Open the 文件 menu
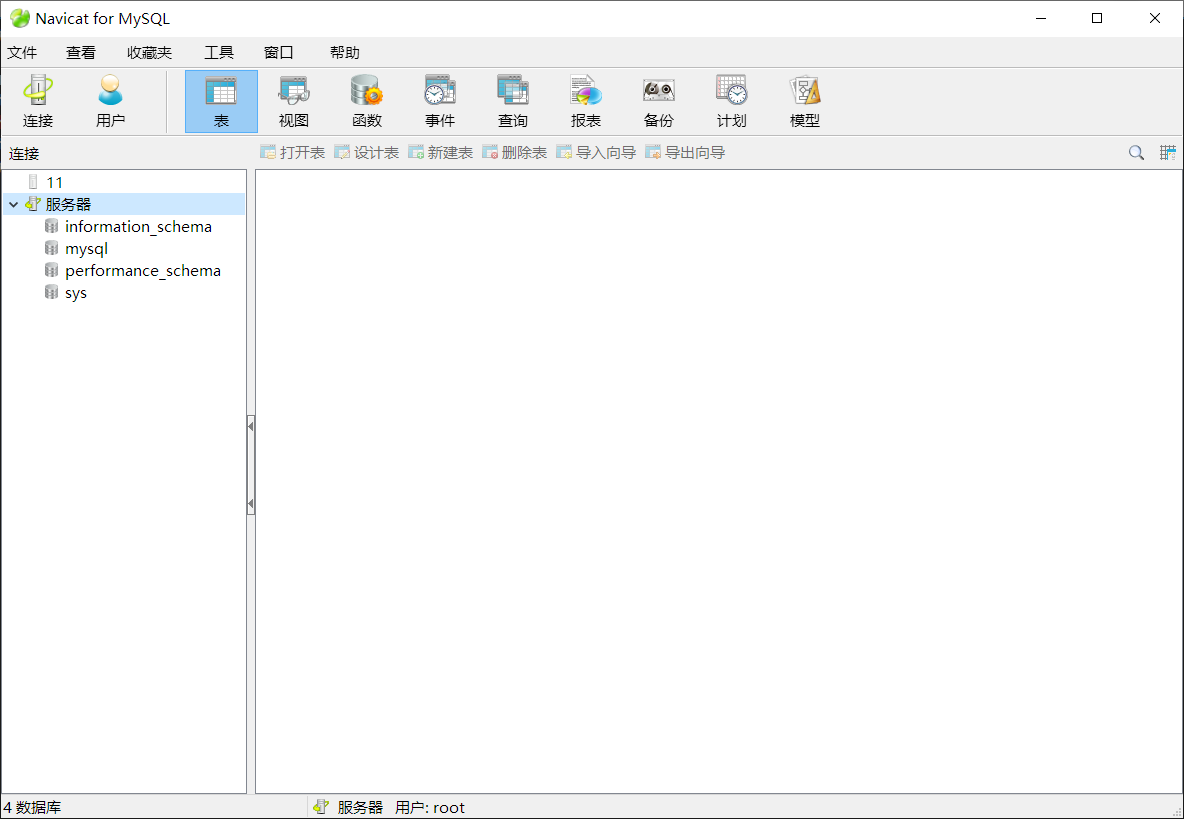1184x819 pixels. [22, 52]
